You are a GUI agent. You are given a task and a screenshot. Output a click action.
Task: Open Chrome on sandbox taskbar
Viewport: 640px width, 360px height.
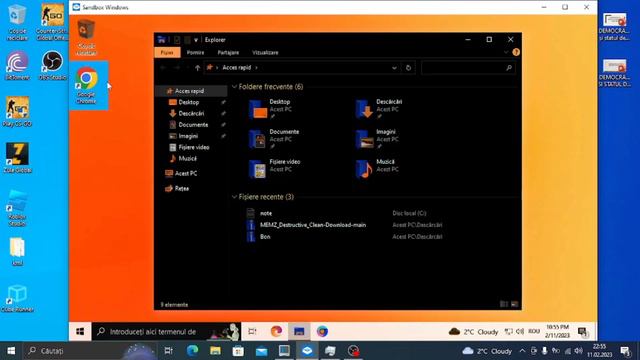pyautogui.click(x=322, y=331)
